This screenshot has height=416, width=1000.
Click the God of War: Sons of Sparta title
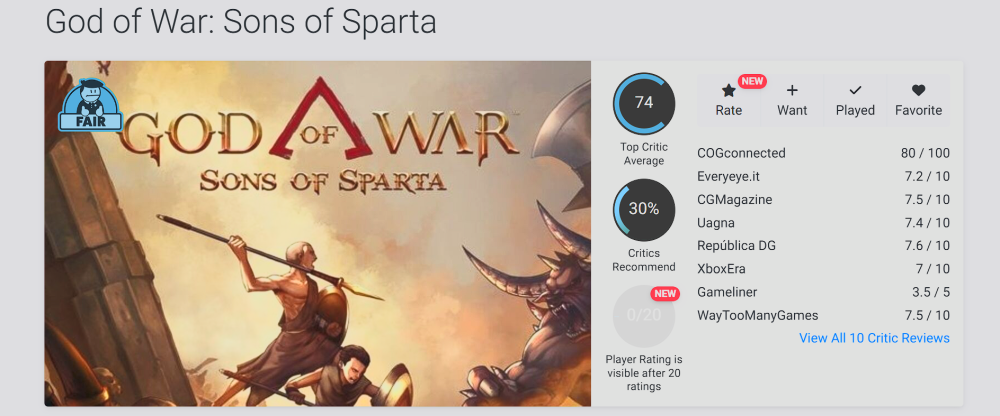[241, 22]
